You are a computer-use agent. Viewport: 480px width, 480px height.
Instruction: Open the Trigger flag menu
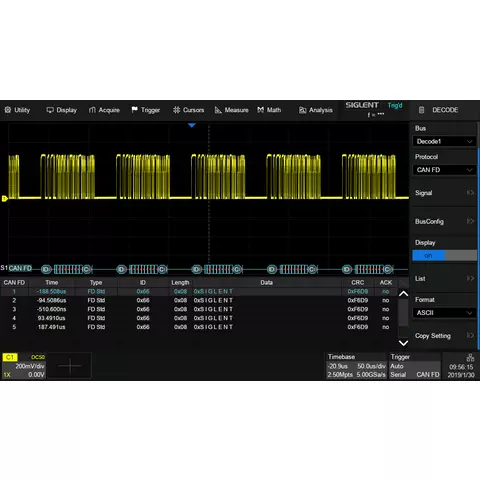tap(134, 110)
